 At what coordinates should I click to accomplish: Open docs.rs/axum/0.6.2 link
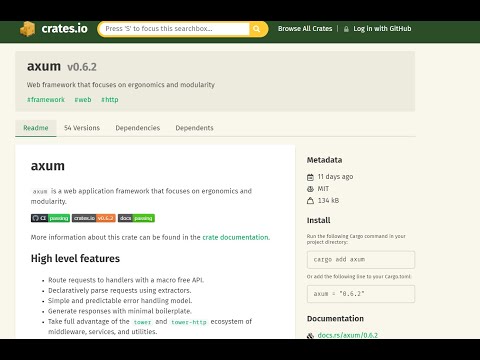(x=348, y=335)
